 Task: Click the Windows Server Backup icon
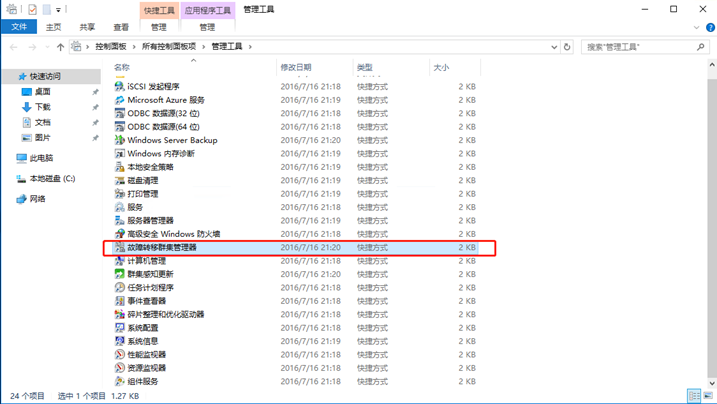click(x=120, y=140)
